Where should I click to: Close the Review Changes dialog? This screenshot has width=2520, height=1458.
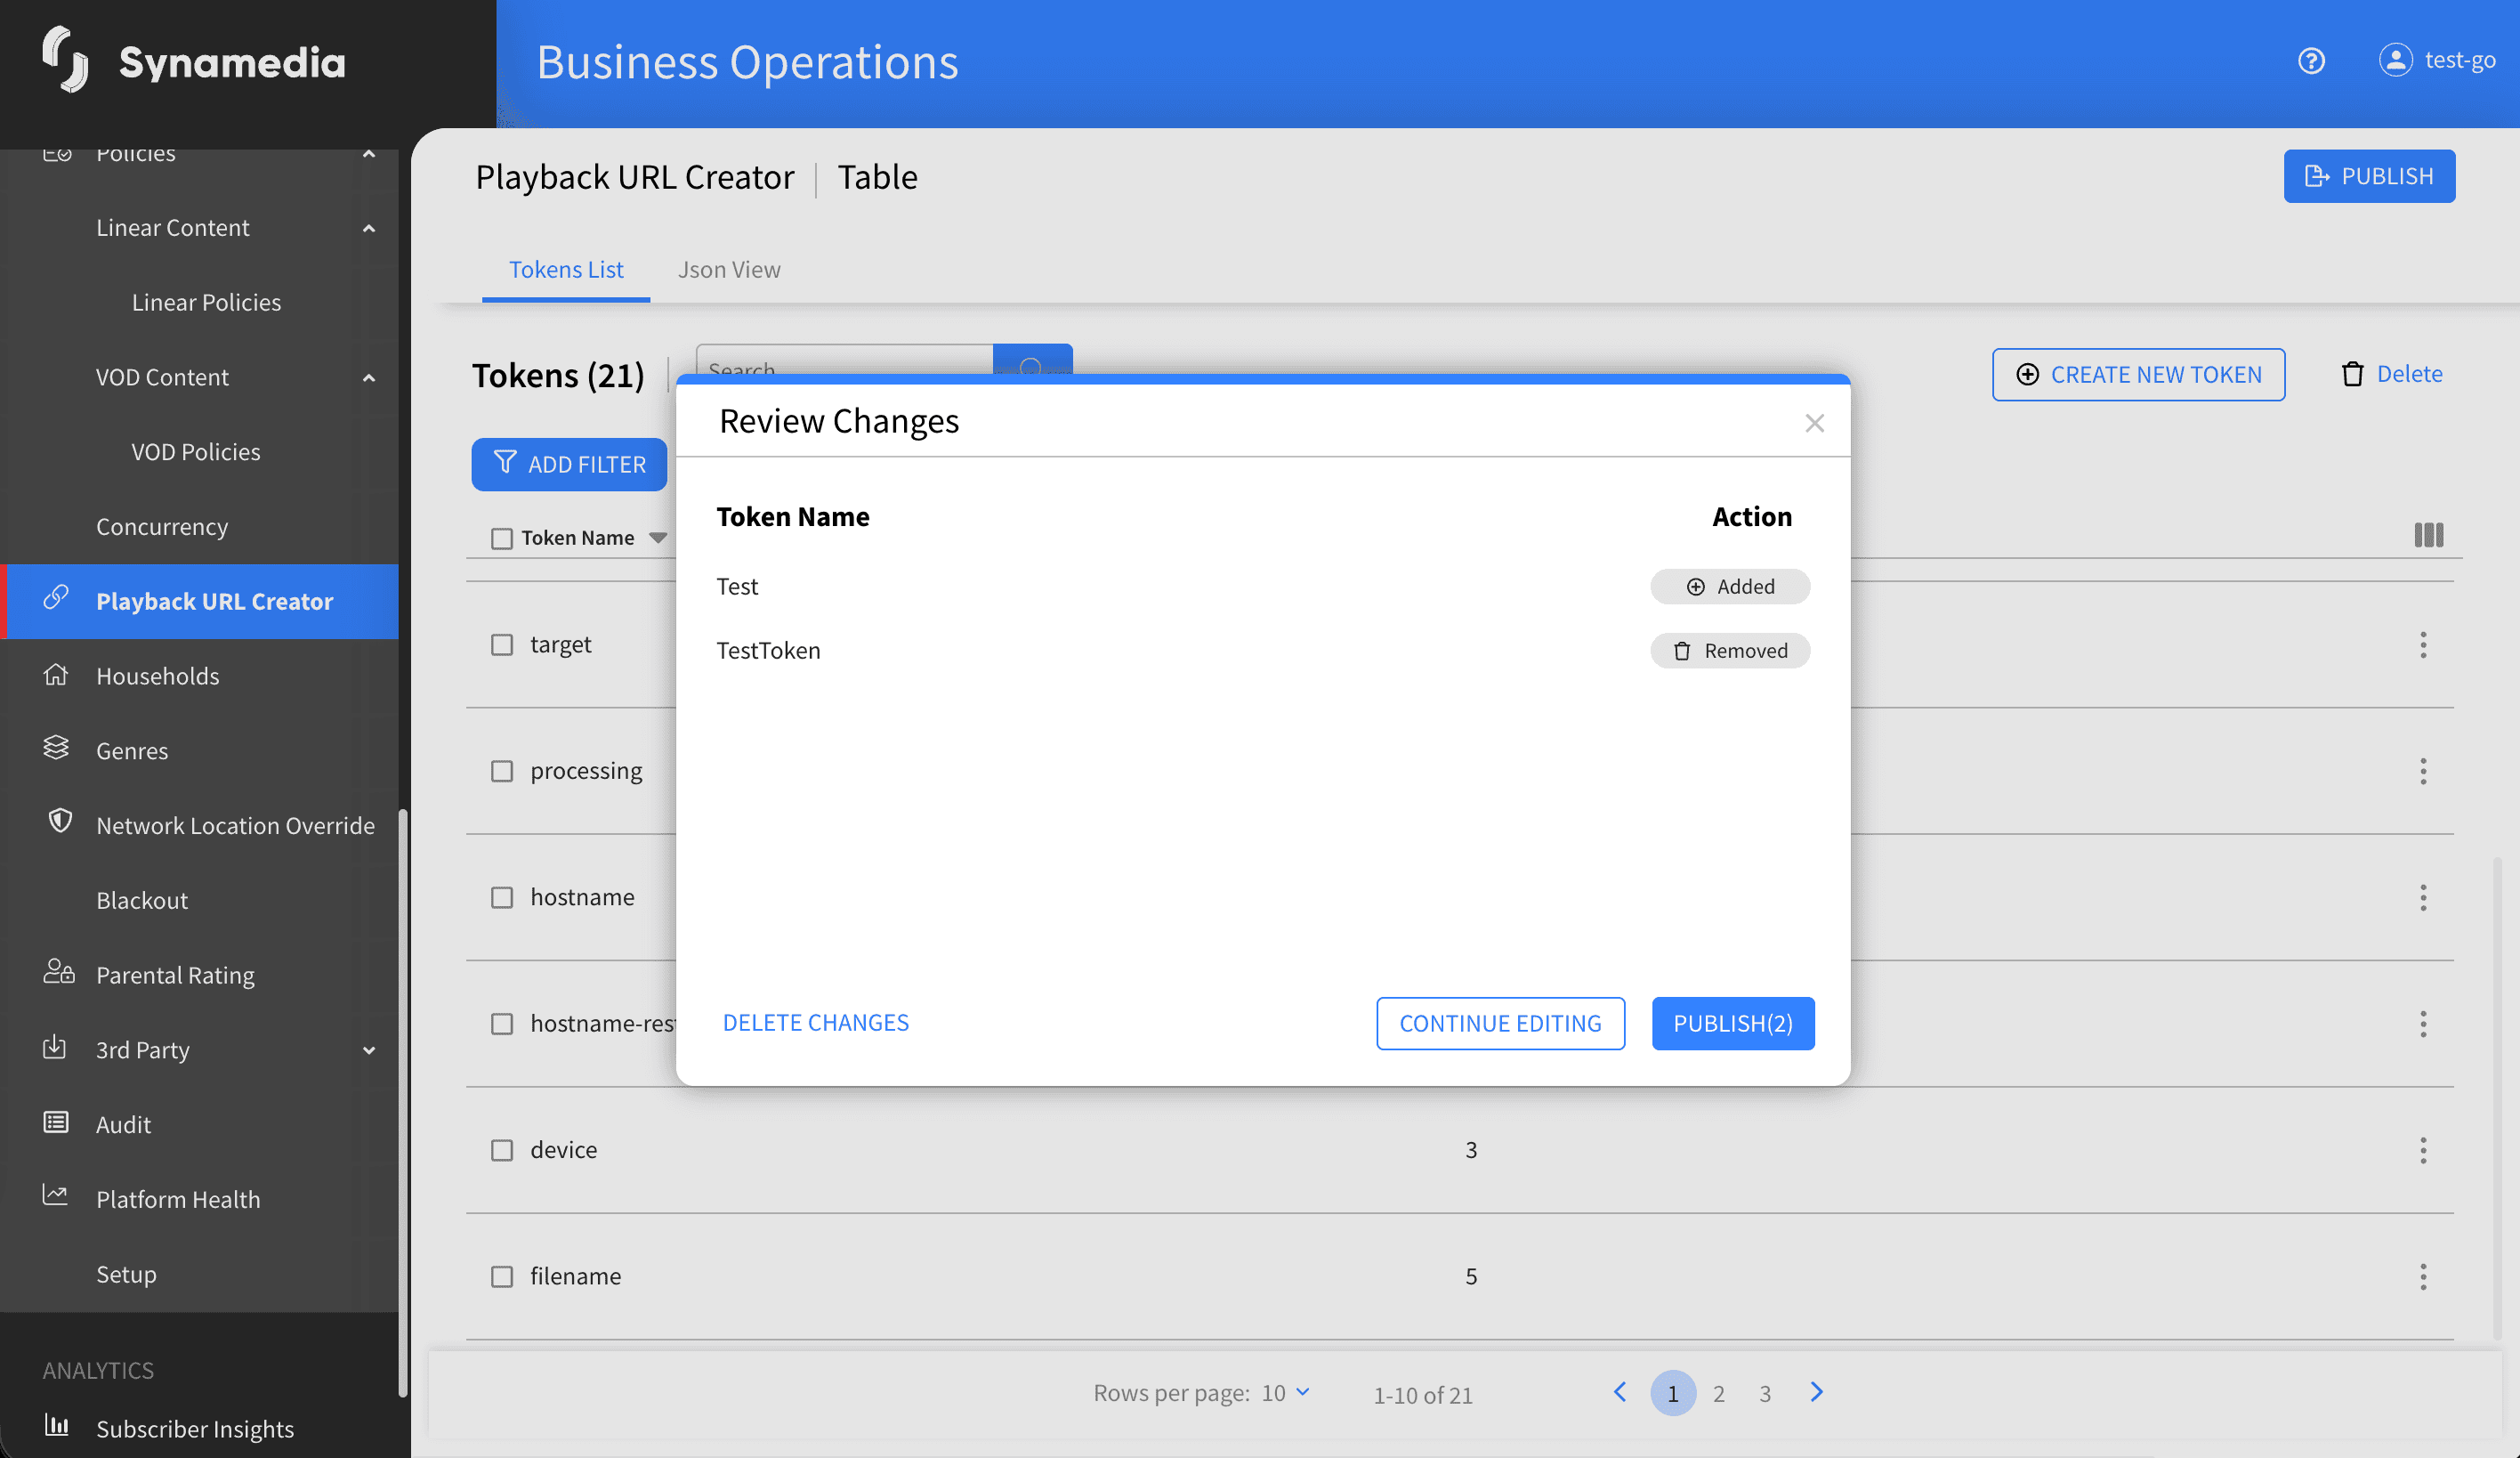point(1814,423)
